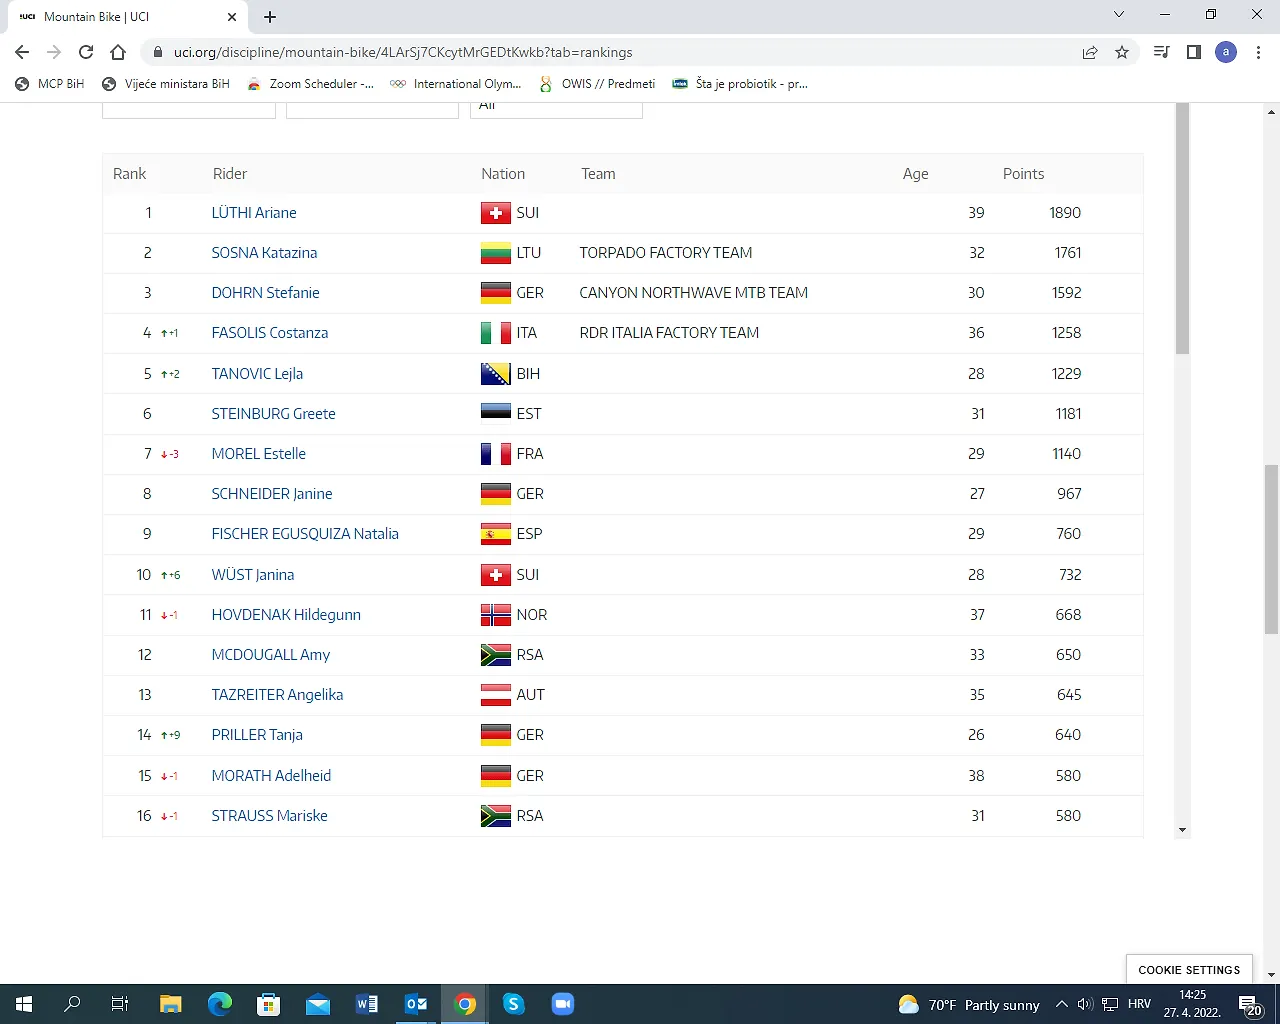Open the tab list chevron
This screenshot has height=1024, width=1280.
tap(1118, 15)
